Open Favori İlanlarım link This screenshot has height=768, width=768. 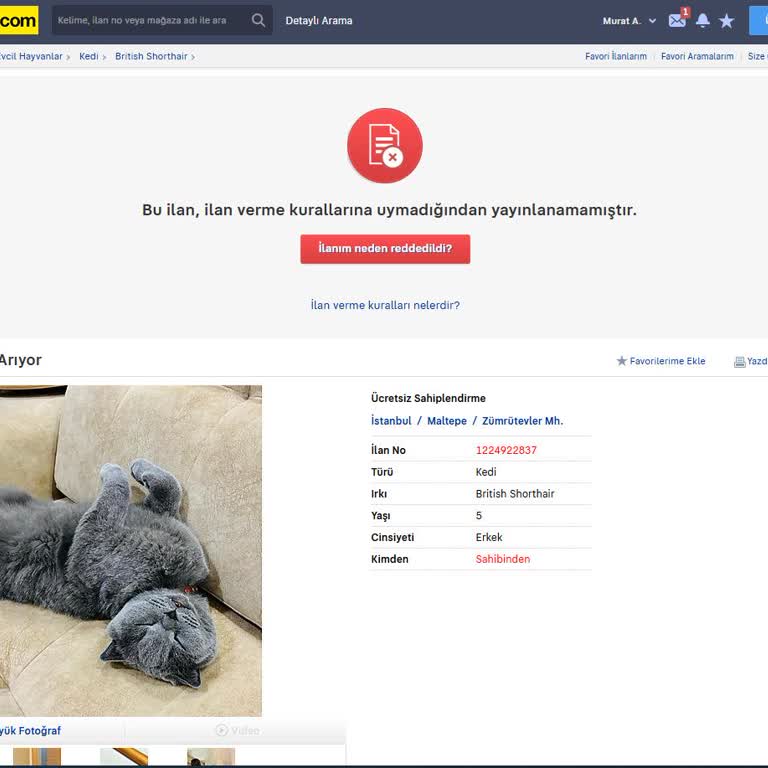tap(616, 56)
